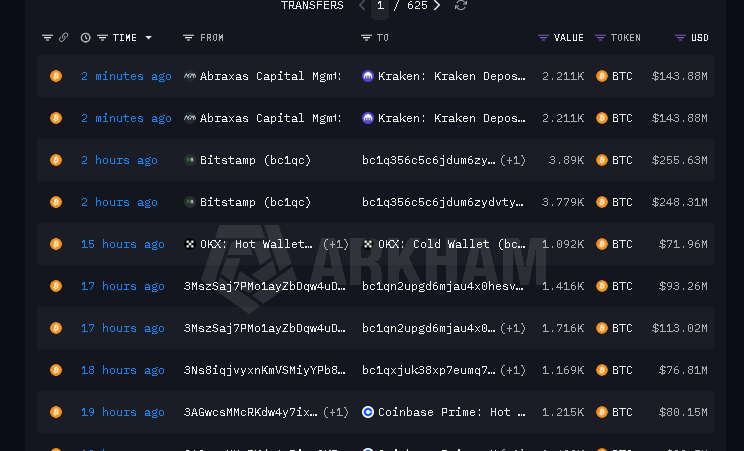Screen dimensions: 744x451
Task: Open the TIME column filter
Action: pos(102,38)
